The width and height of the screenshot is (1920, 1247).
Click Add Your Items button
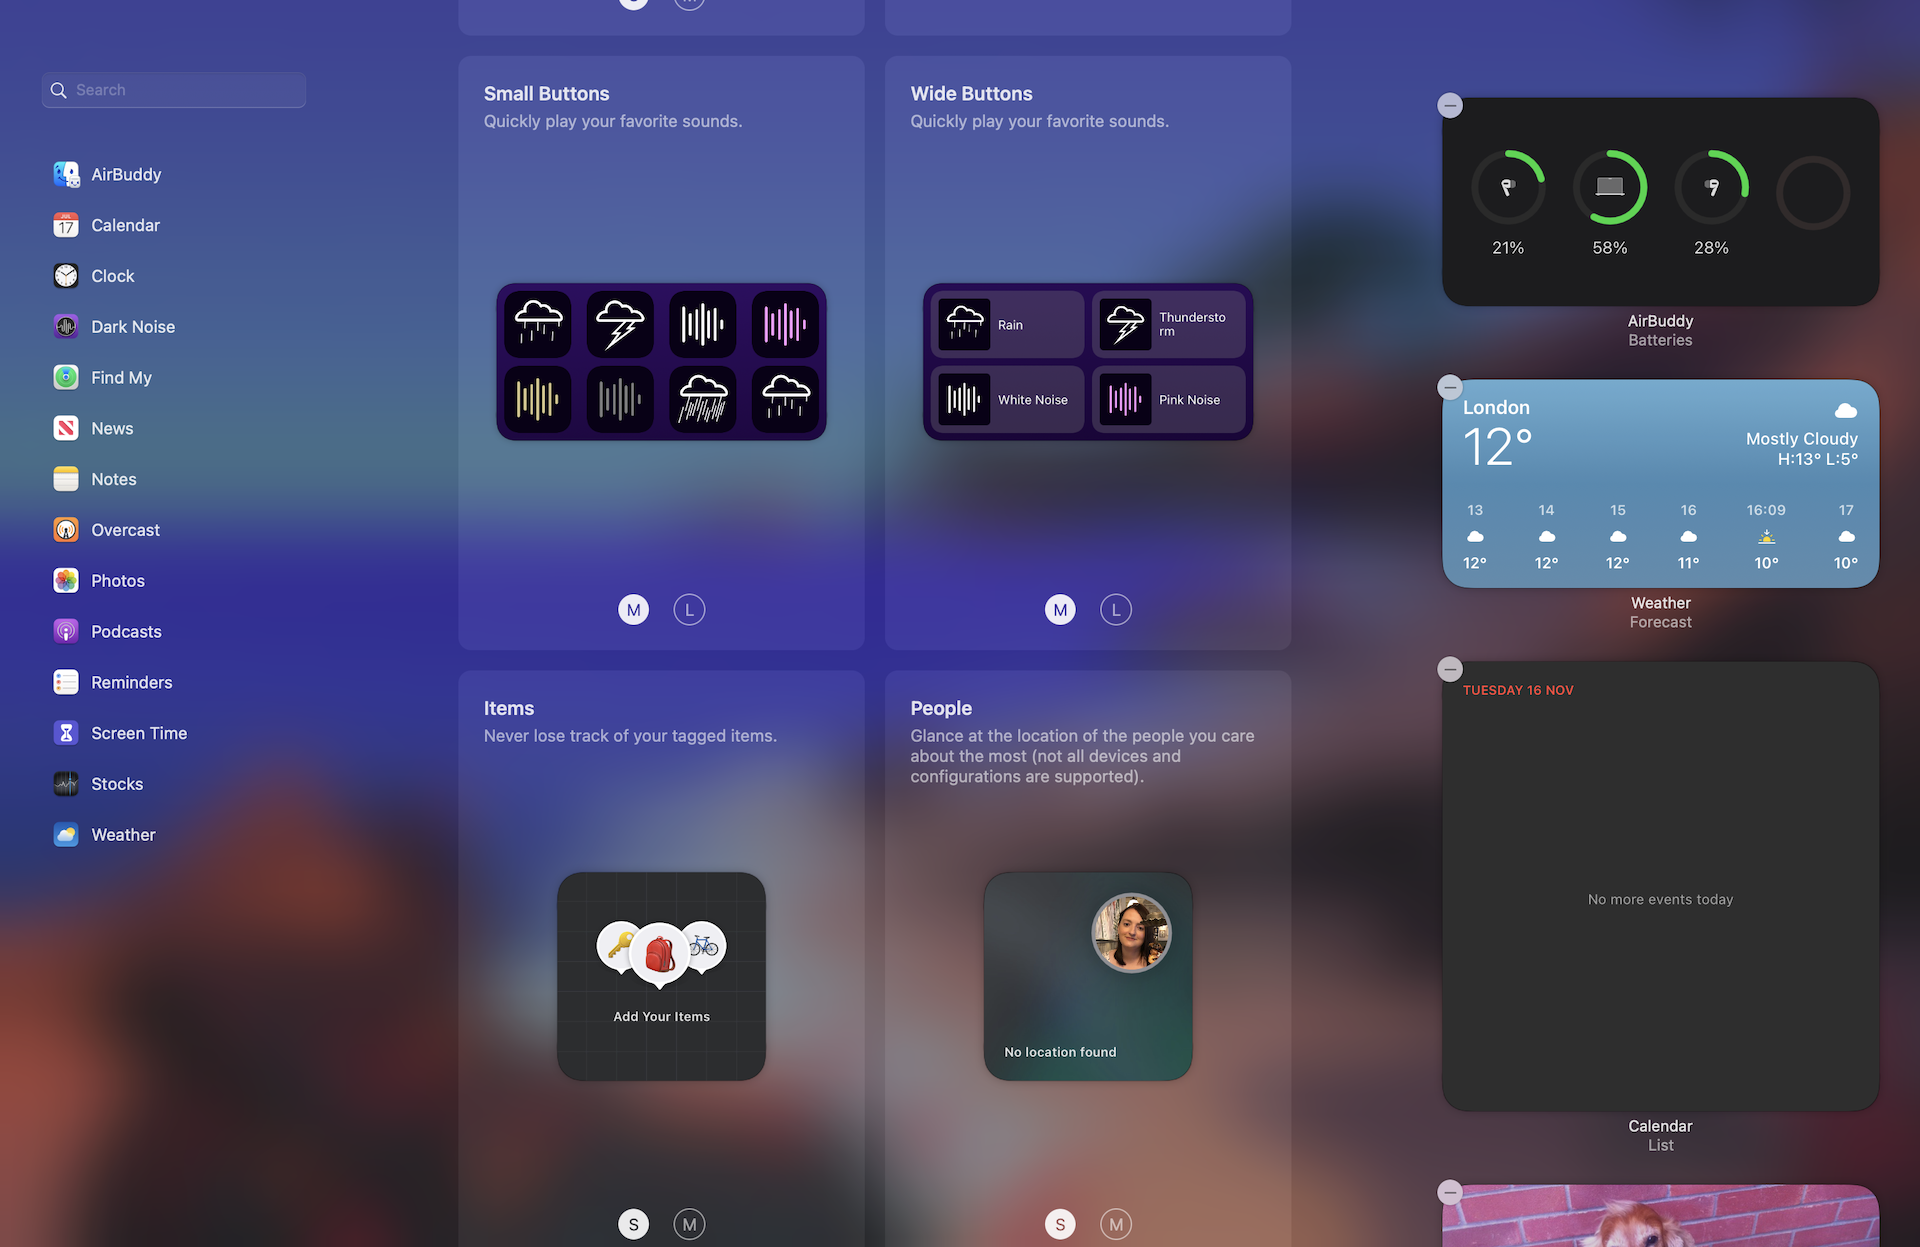pos(661,1015)
